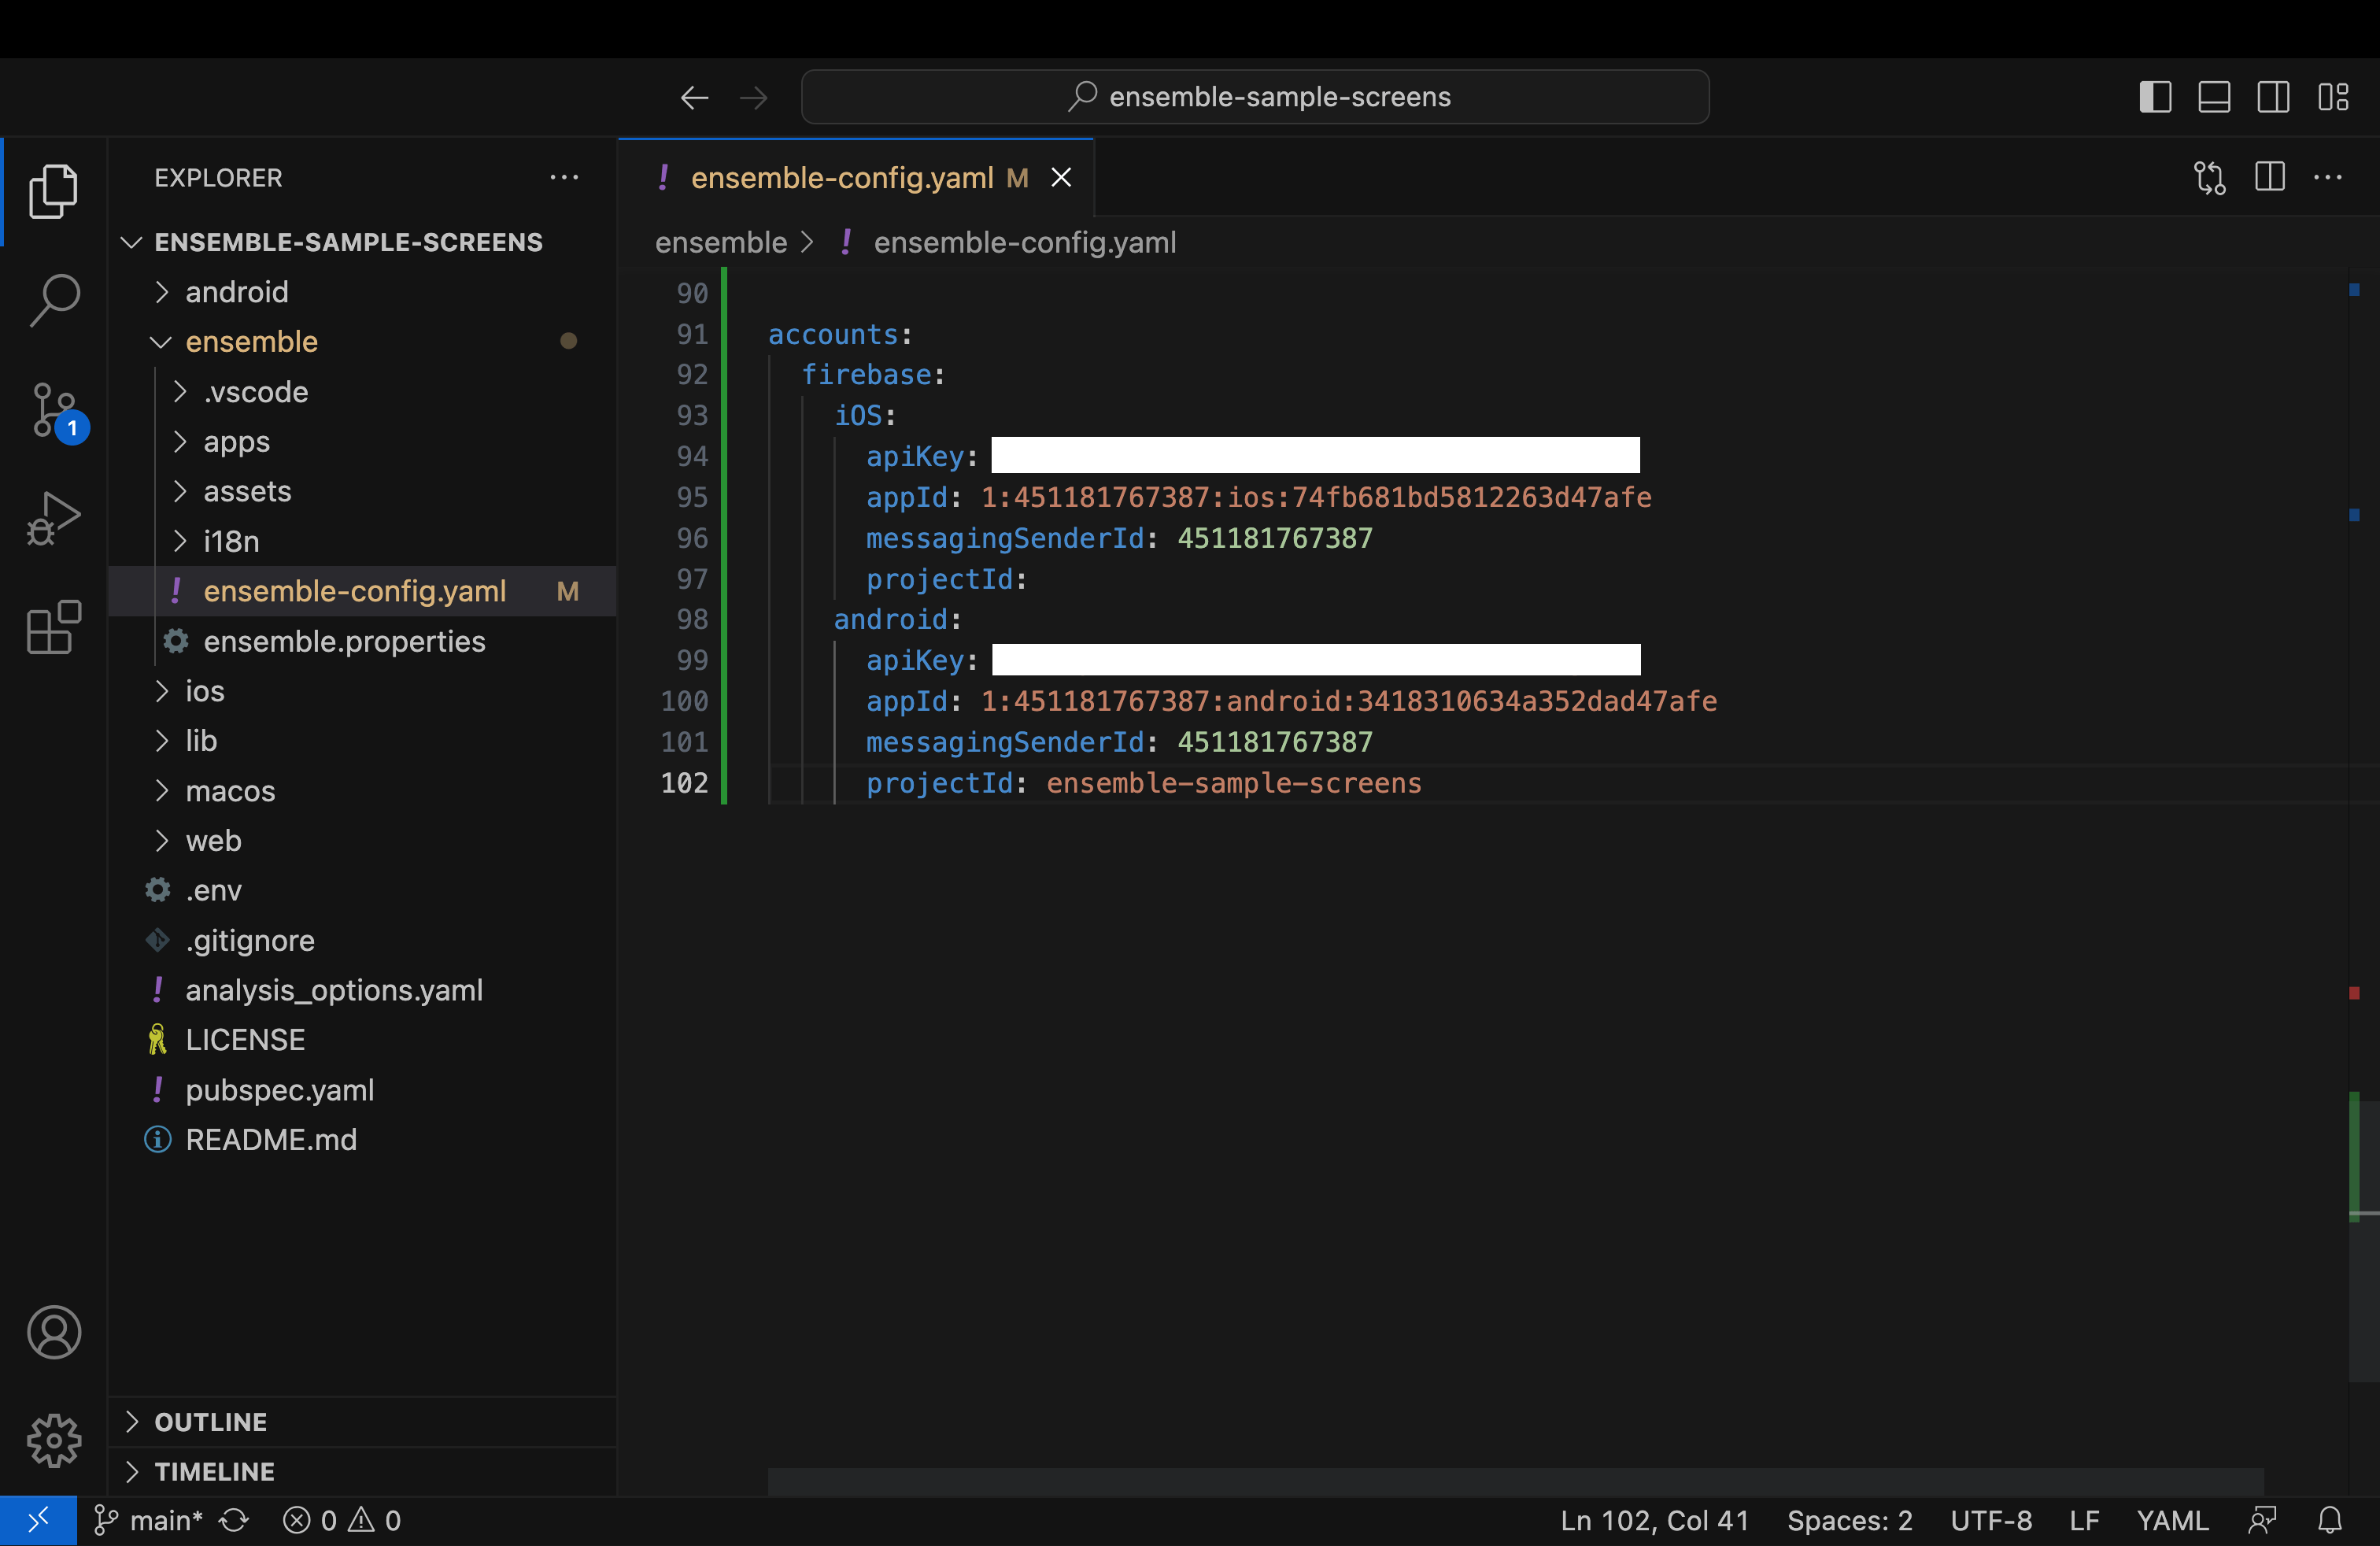Click the Manage gear icon in sidebar
The image size is (2380, 1546).
click(x=52, y=1441)
